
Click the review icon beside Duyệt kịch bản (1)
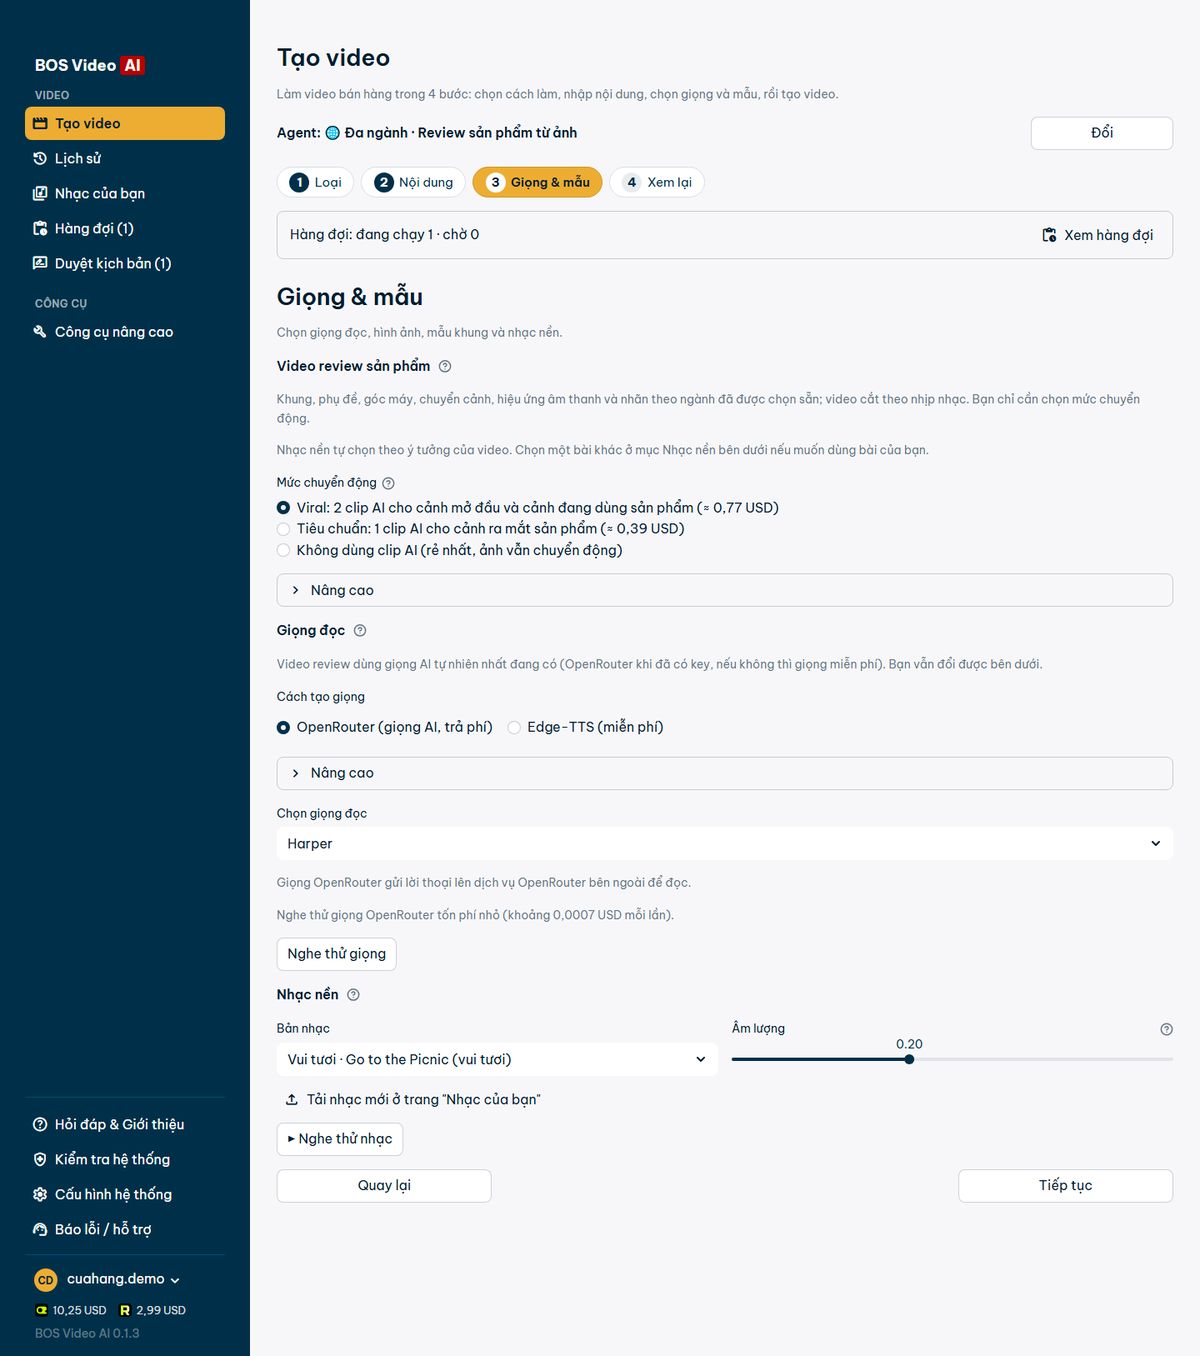40,263
